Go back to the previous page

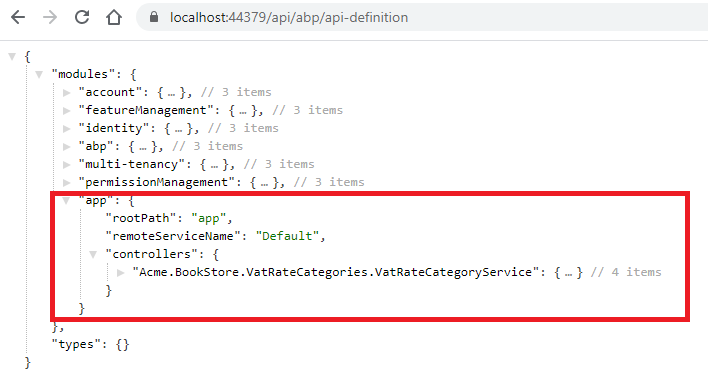tap(18, 17)
